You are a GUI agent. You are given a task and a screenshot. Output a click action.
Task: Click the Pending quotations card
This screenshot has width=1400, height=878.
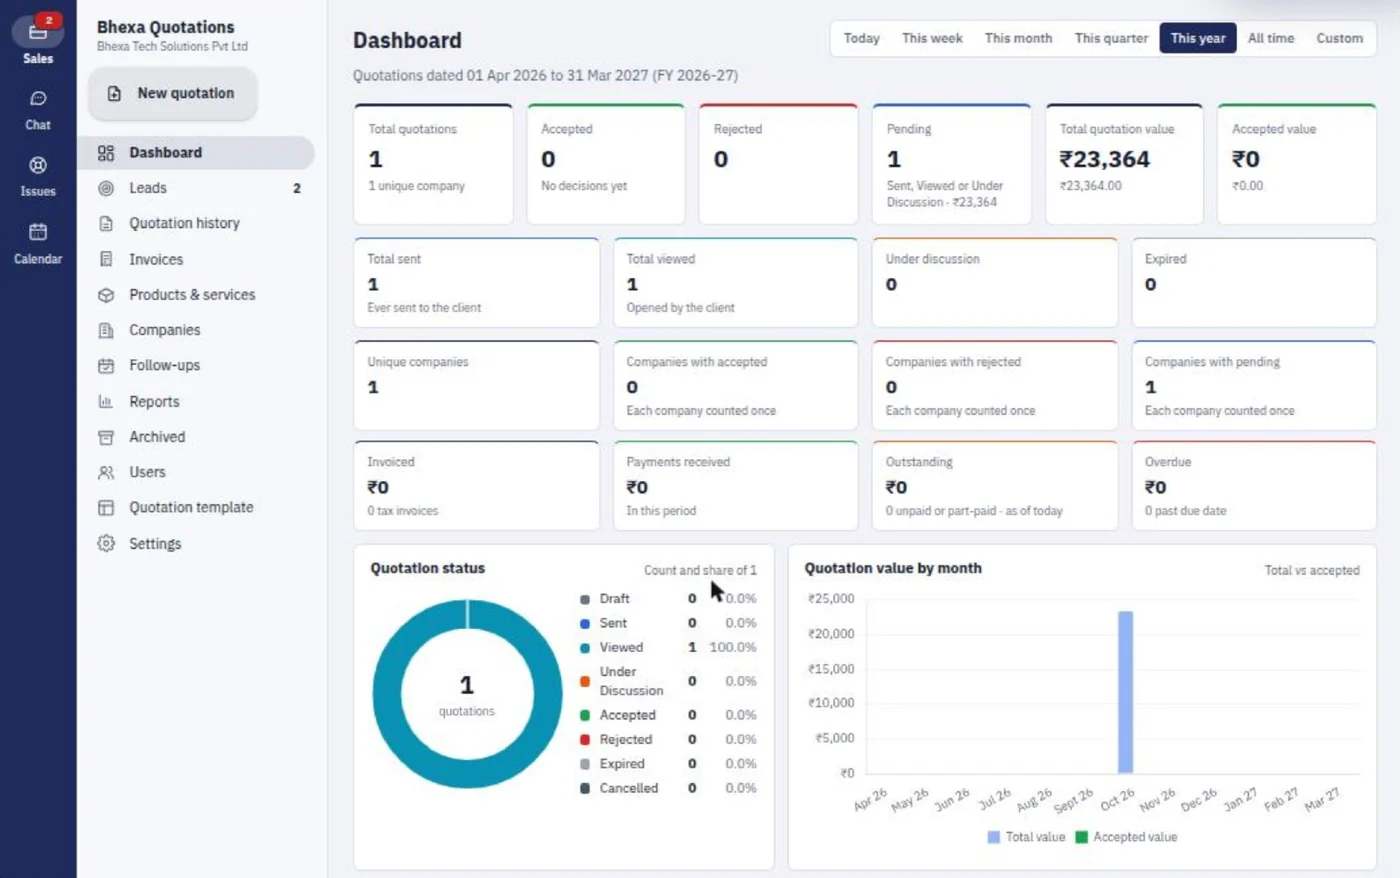pyautogui.click(x=951, y=164)
